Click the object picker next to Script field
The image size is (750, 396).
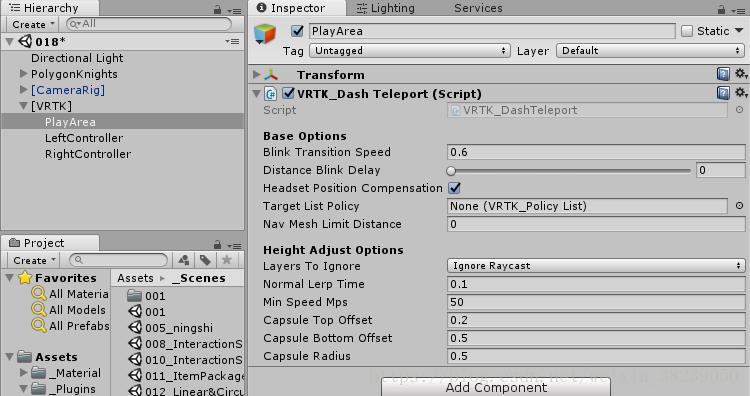coord(739,110)
